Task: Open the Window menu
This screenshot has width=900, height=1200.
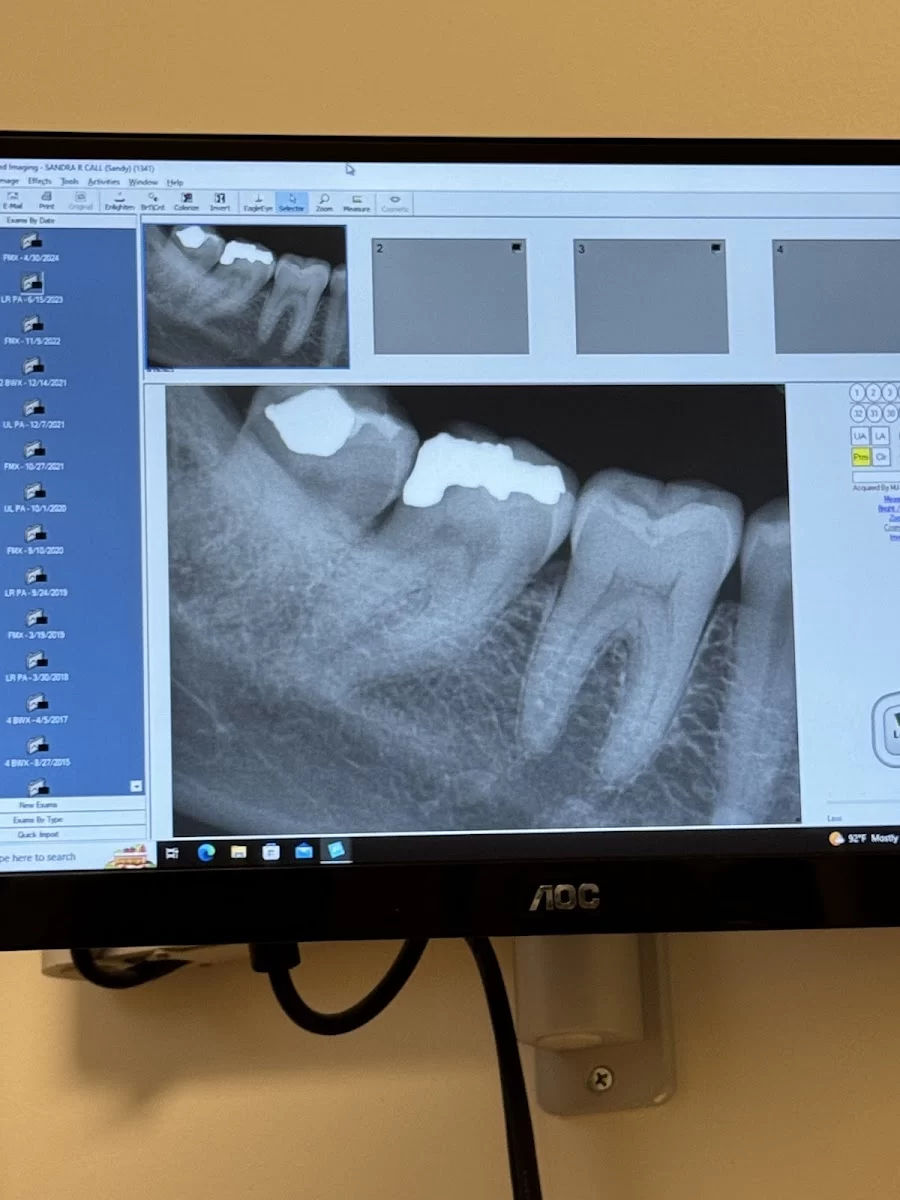Action: pyautogui.click(x=143, y=182)
